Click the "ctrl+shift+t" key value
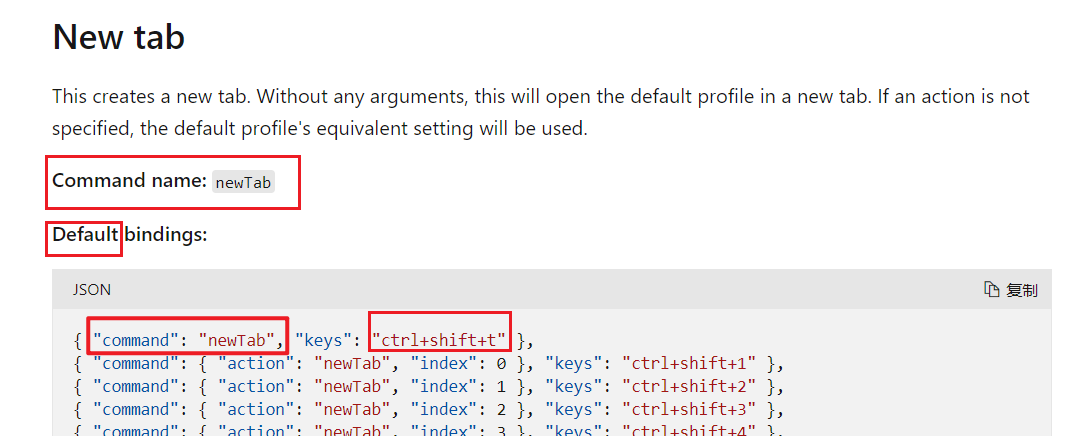This screenshot has height=436, width=1080. 440,340
